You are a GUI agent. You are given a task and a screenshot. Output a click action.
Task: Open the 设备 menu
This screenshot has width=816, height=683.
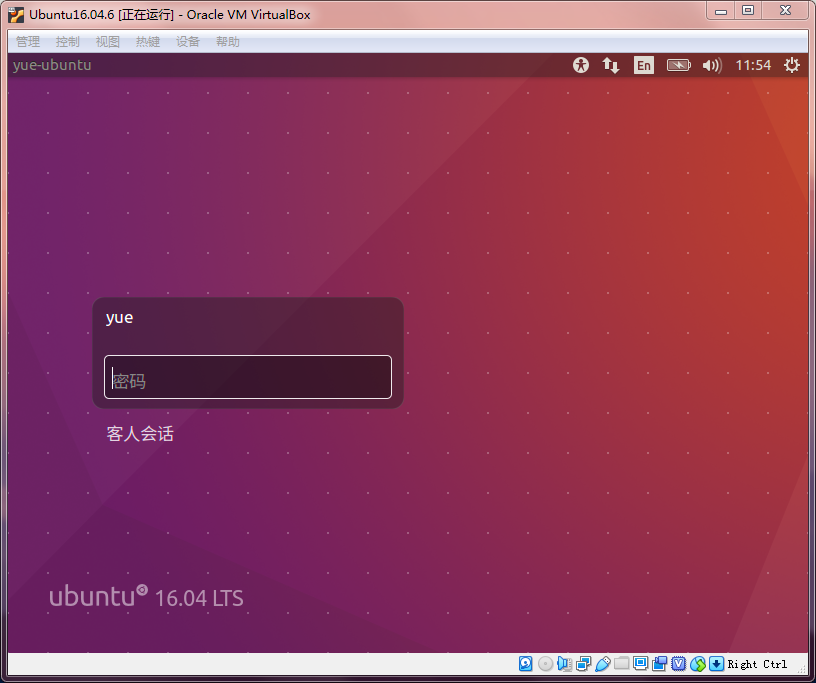click(x=188, y=42)
